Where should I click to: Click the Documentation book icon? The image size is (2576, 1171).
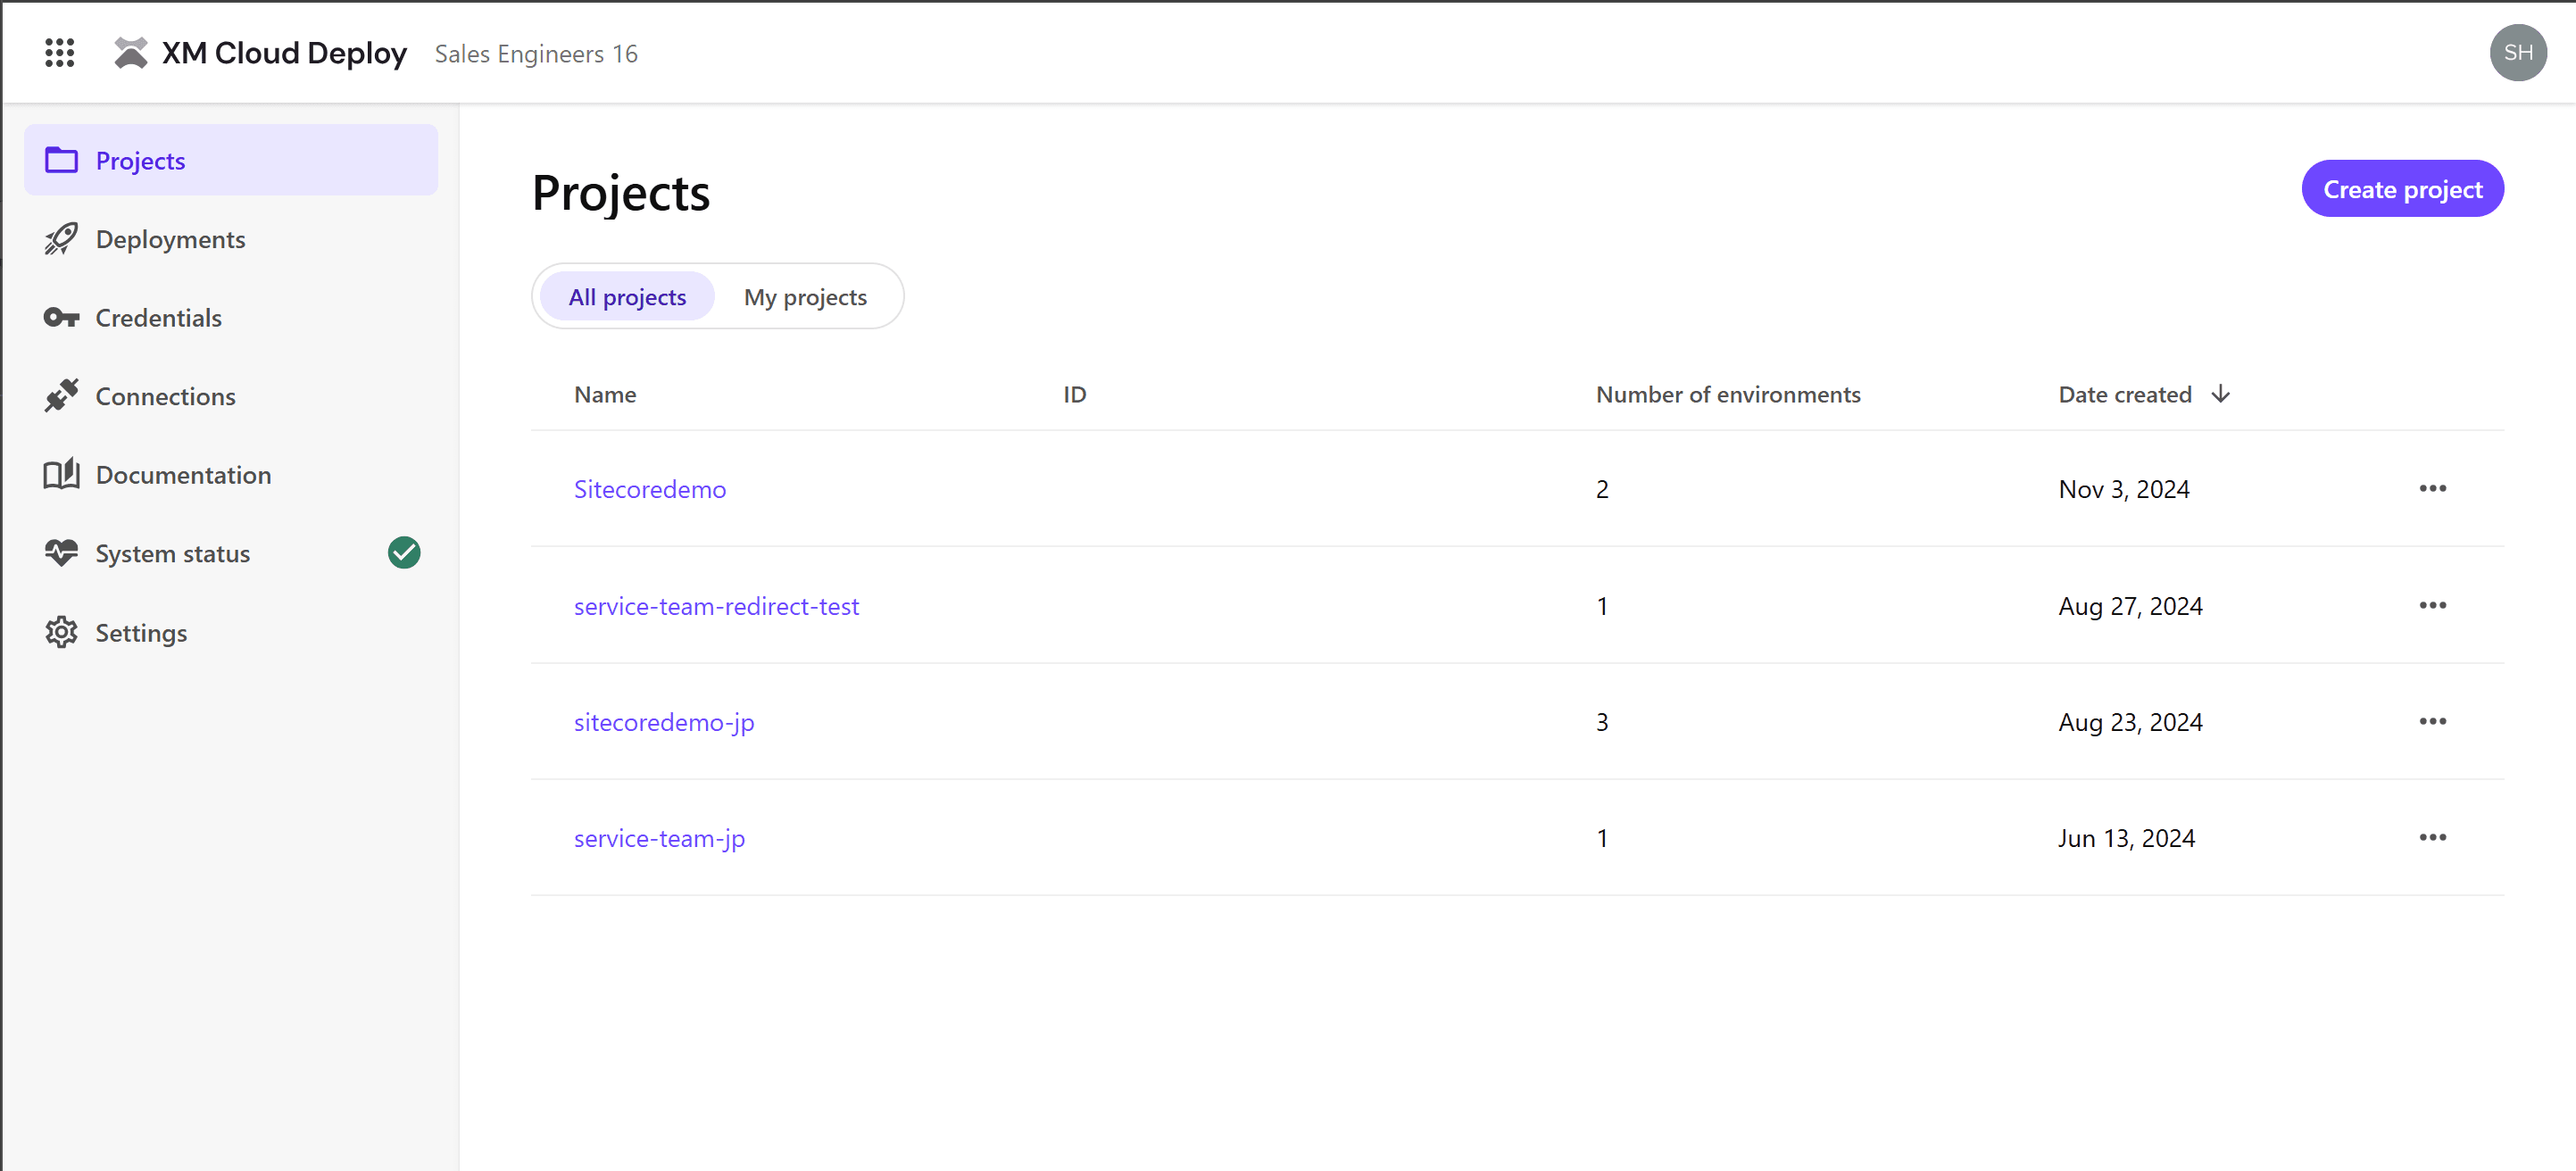pos(61,474)
